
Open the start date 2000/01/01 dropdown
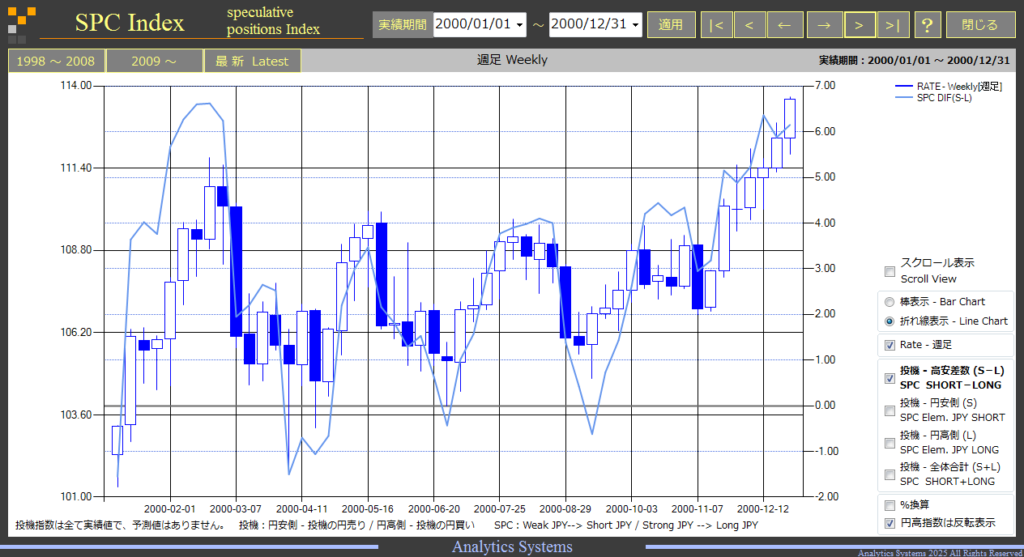coord(520,25)
